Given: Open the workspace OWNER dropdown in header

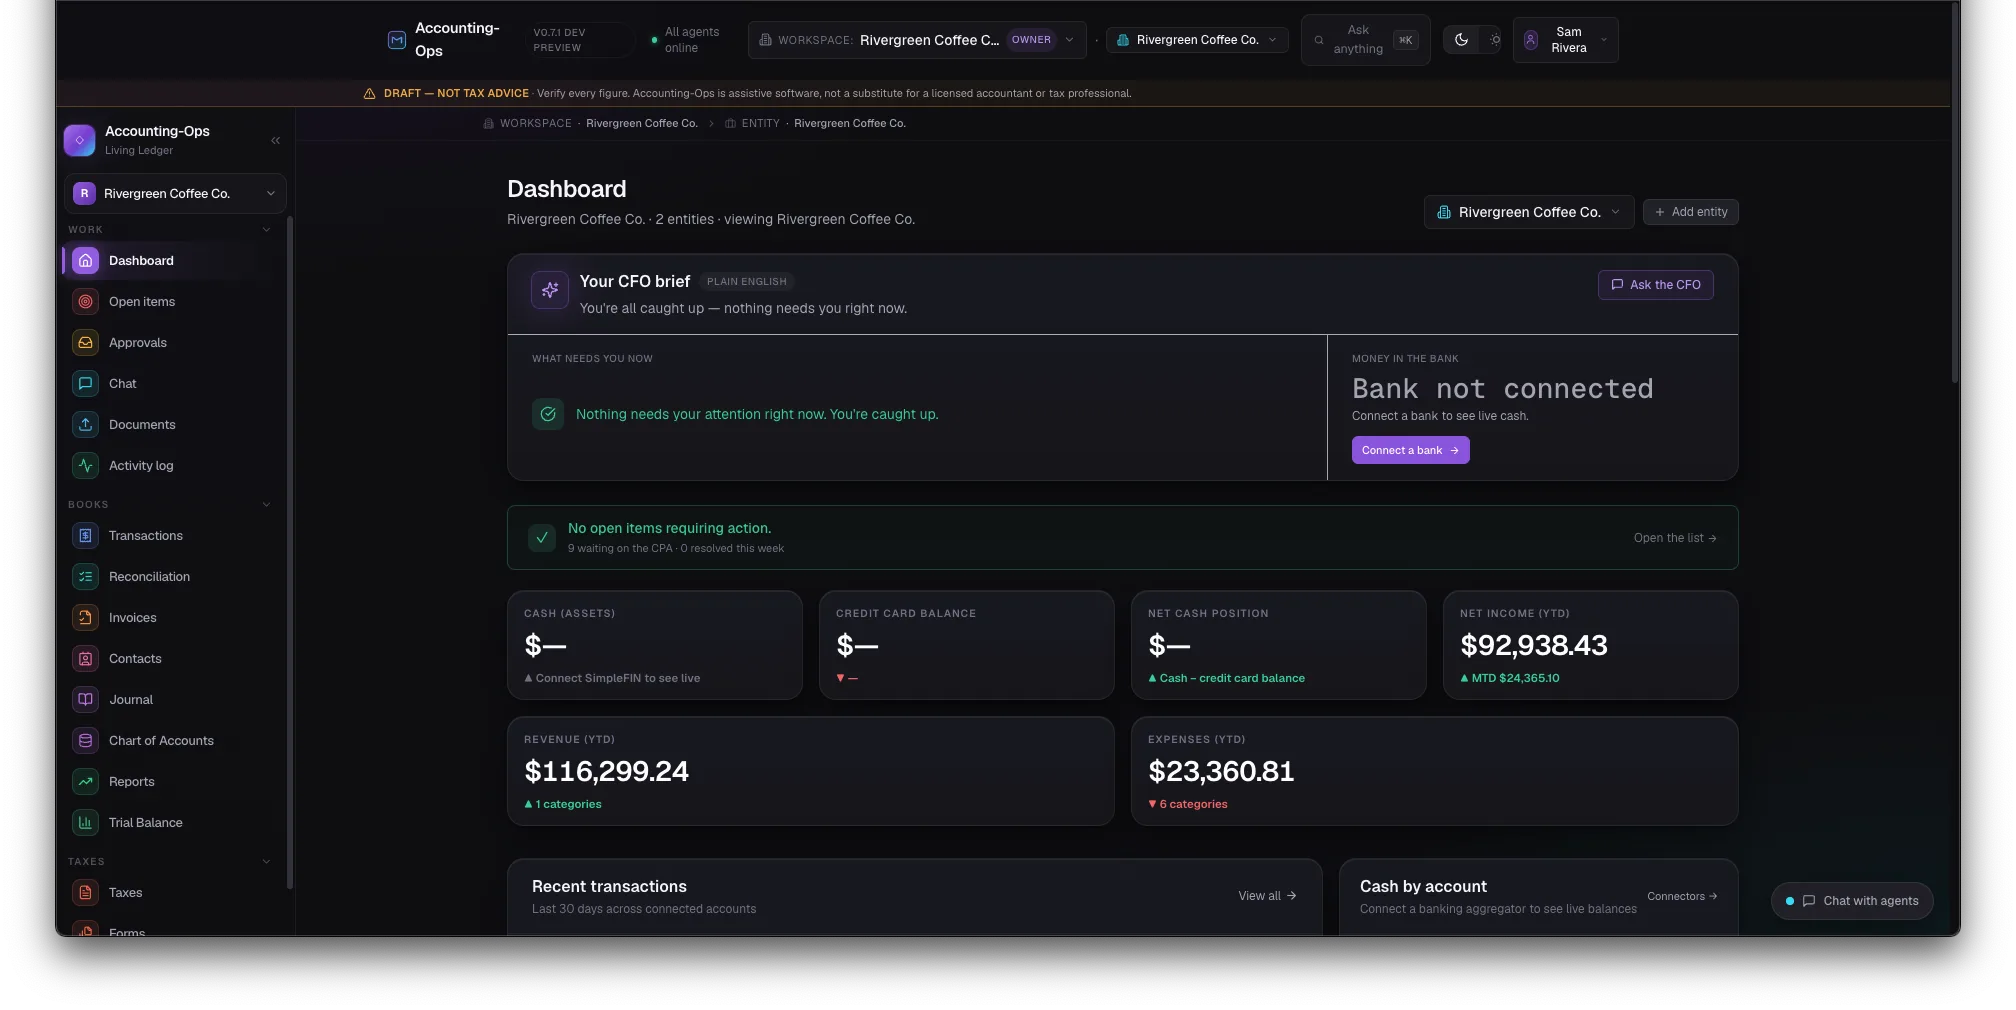Looking at the screenshot, I should click(x=917, y=40).
